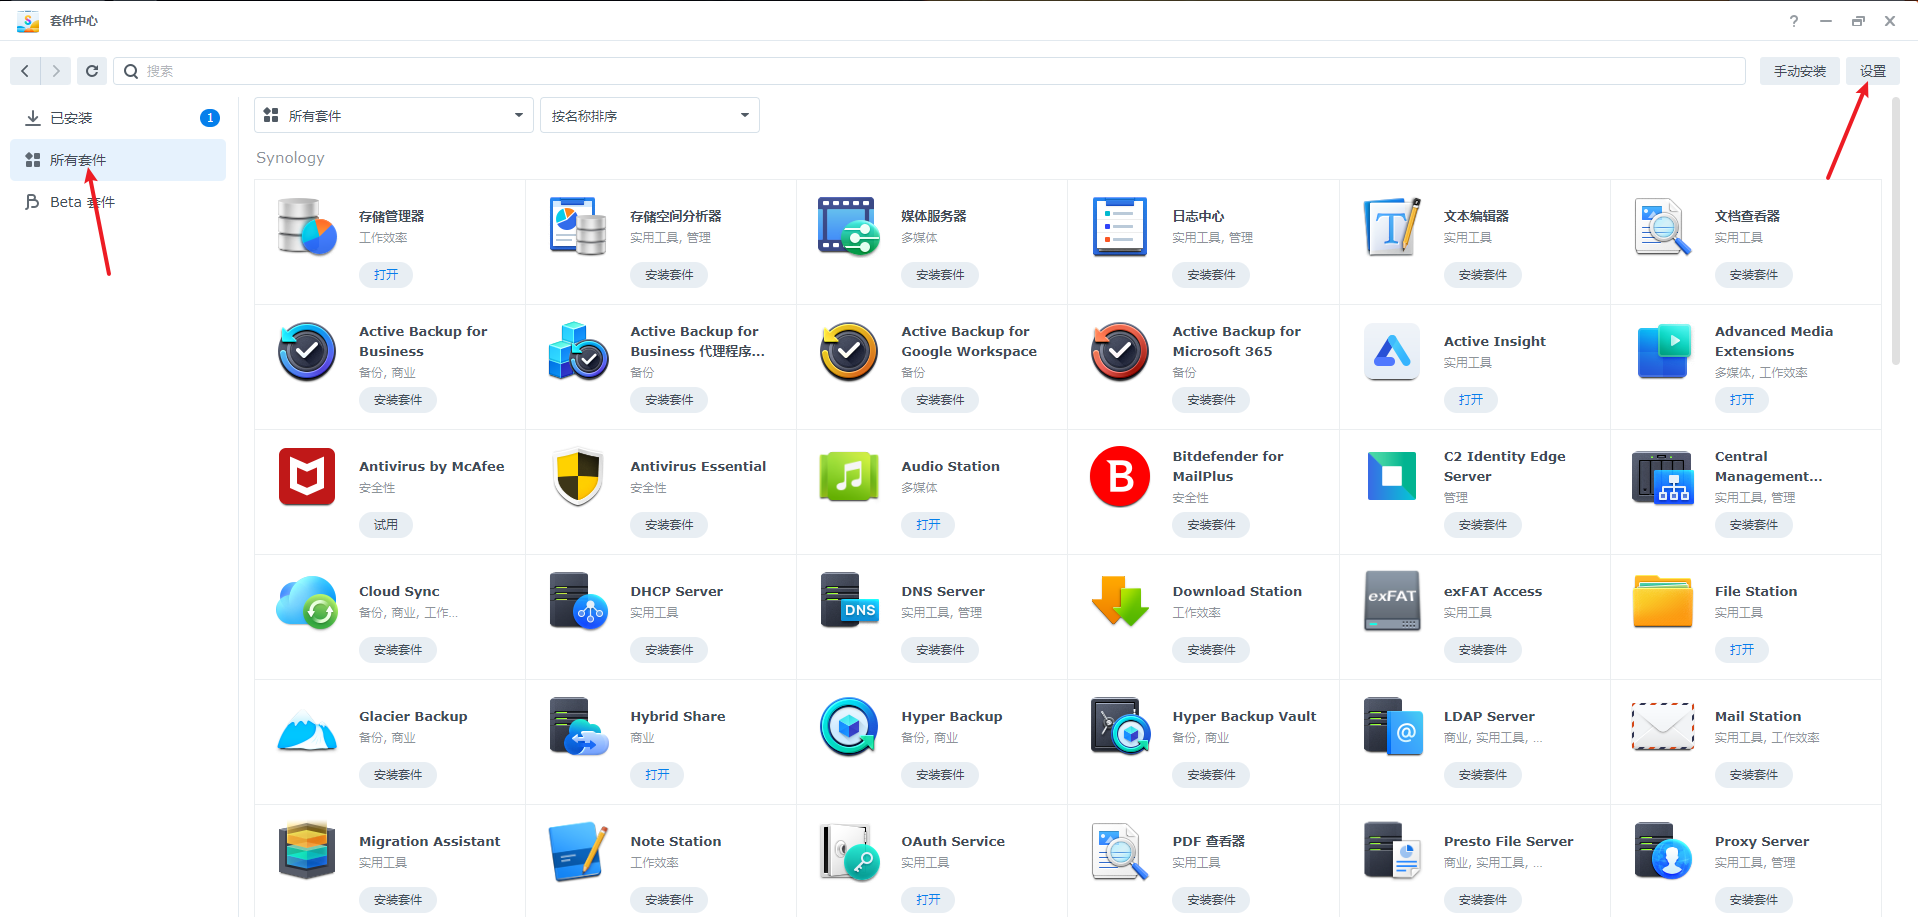Install Hyper Backup Vault package
This screenshot has height=917, width=1918.
(1211, 775)
